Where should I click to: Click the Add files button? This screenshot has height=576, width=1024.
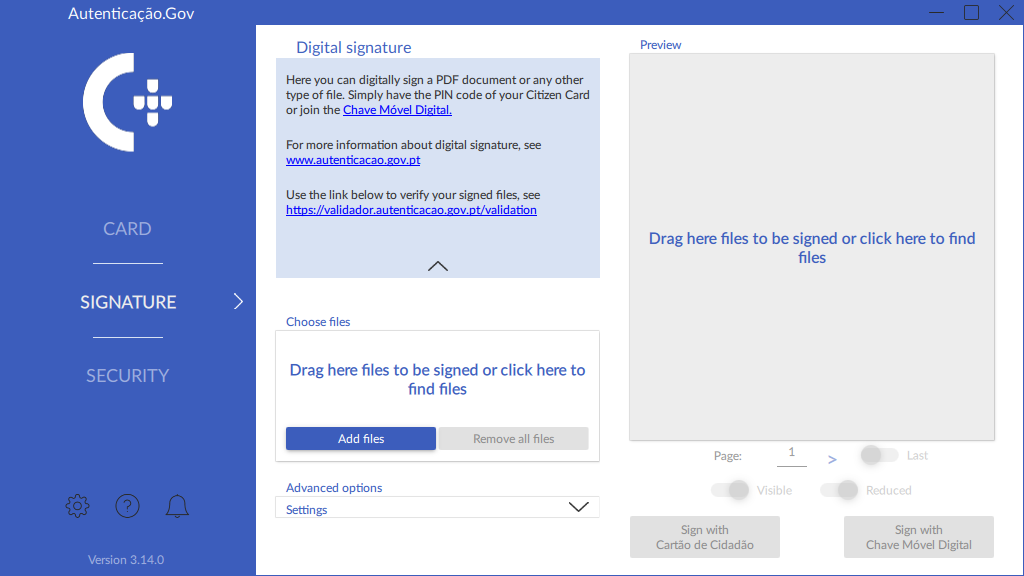(361, 439)
